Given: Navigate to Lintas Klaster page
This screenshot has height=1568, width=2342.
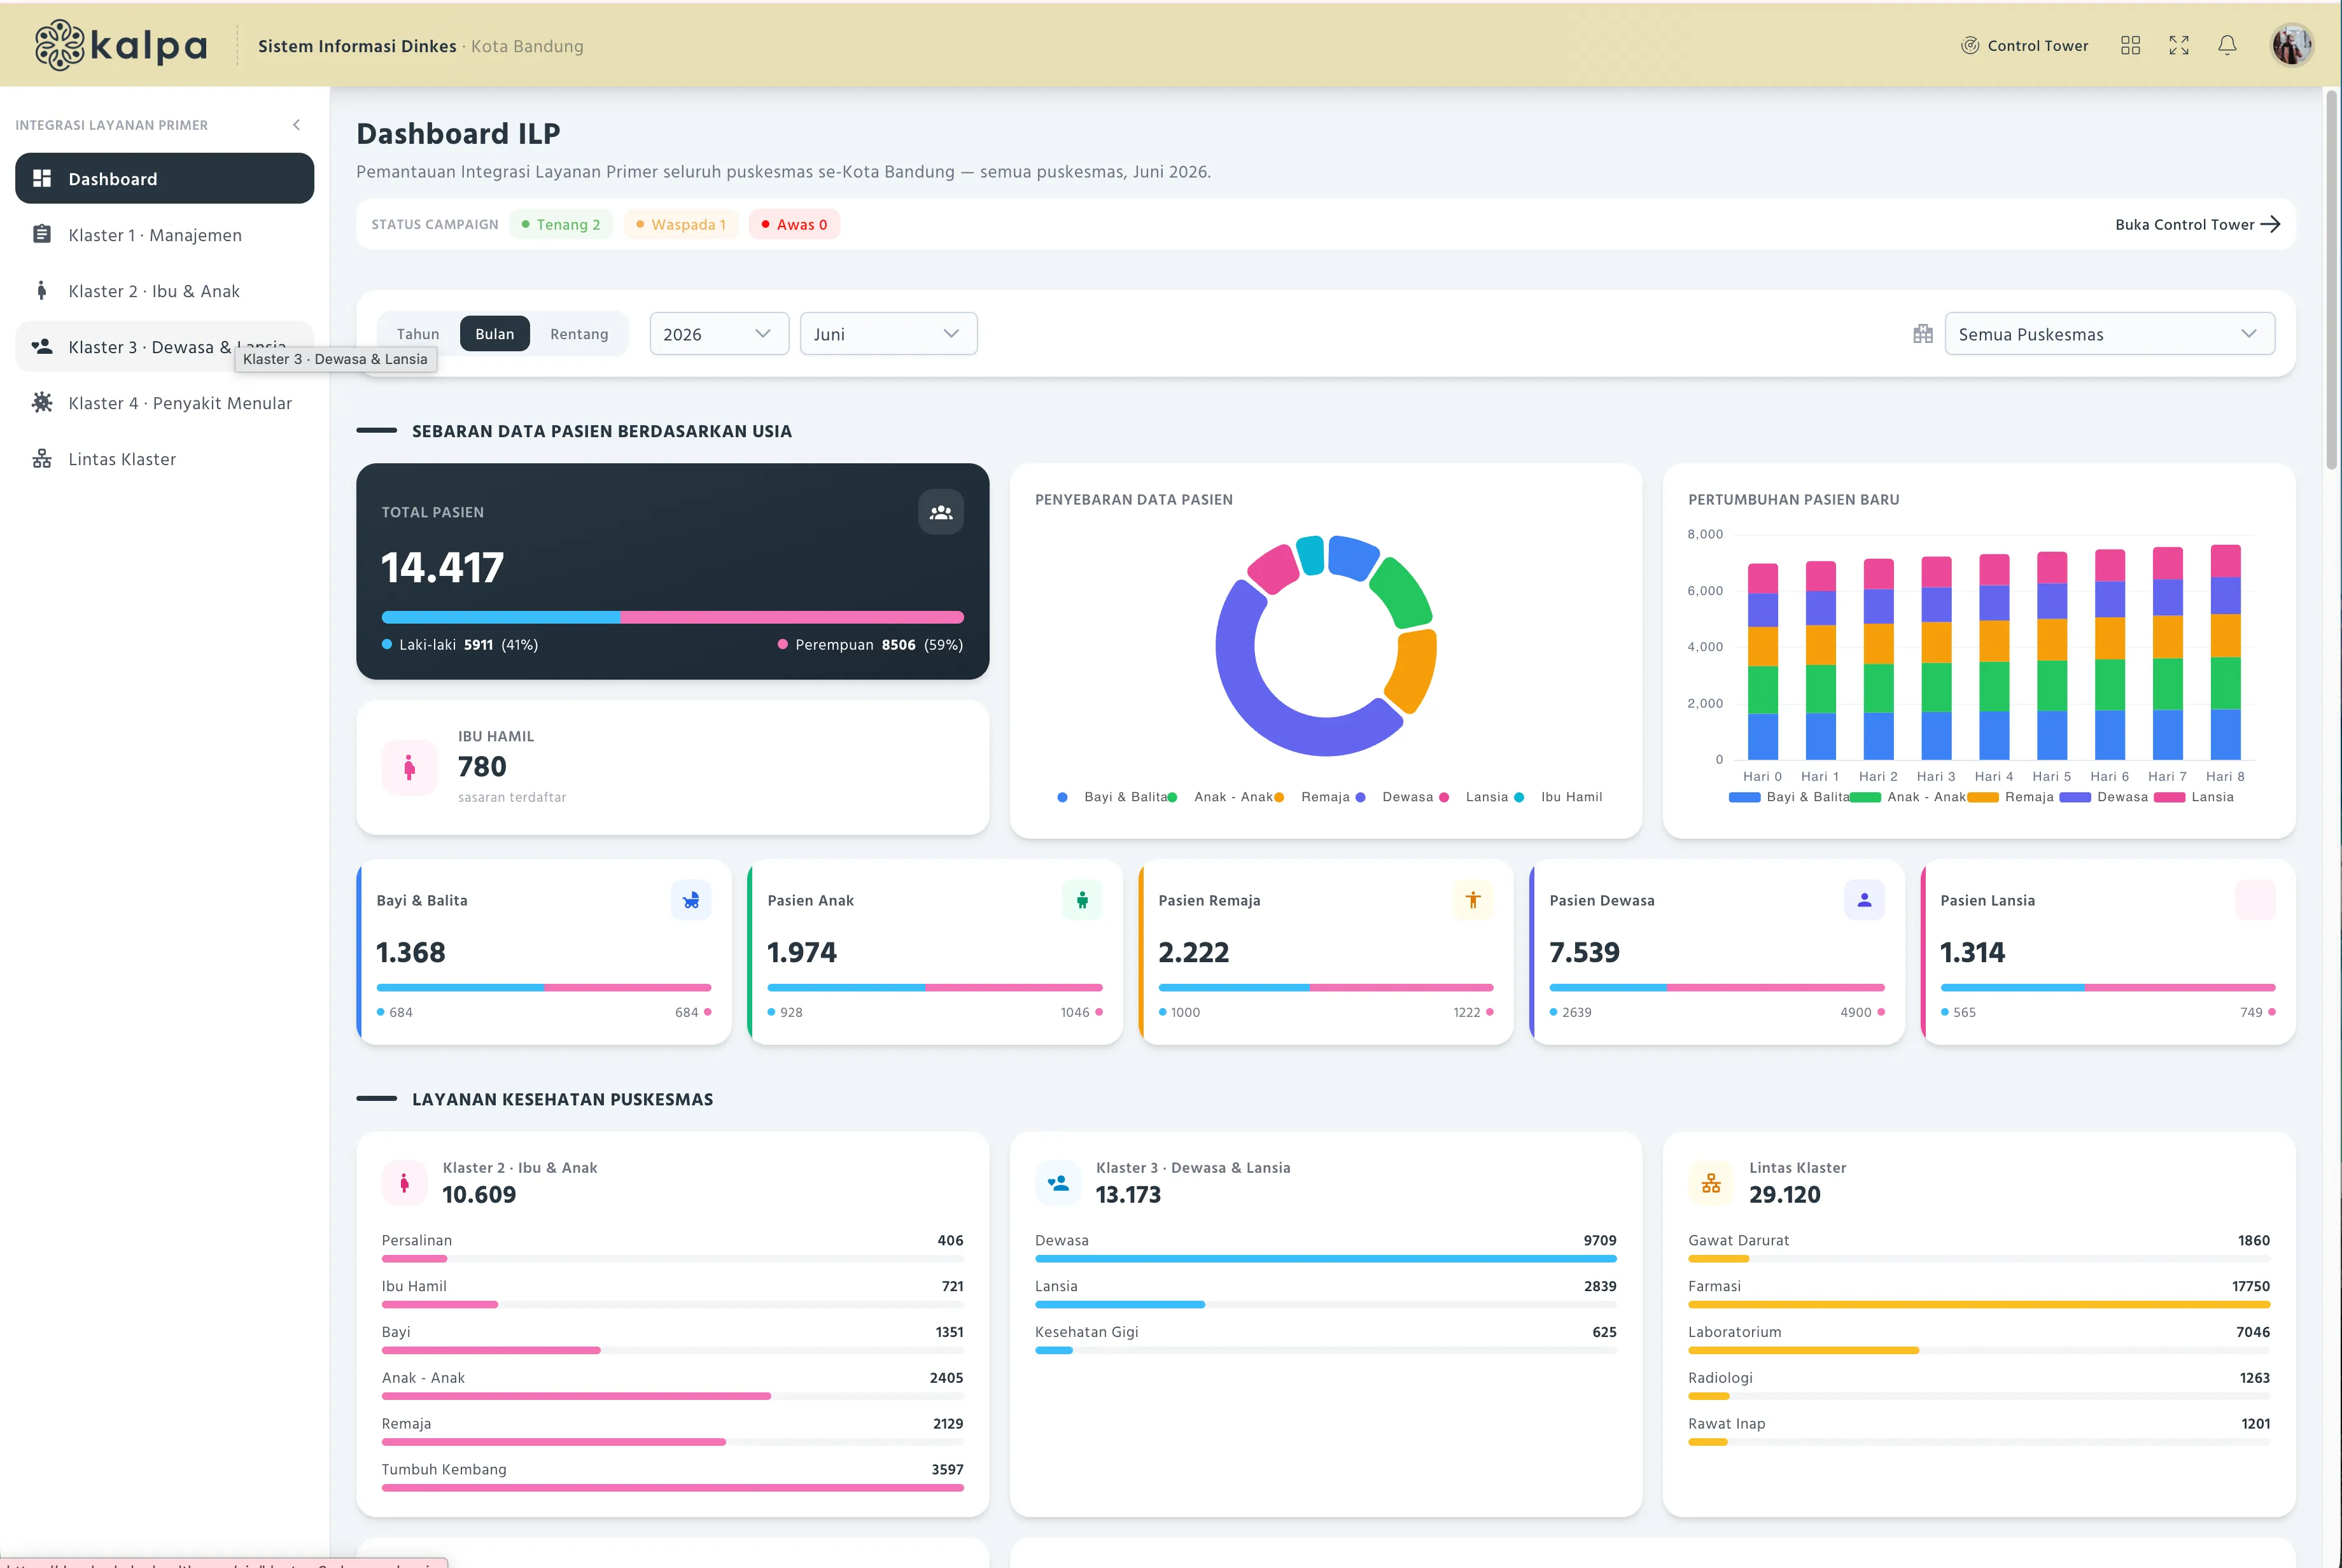Looking at the screenshot, I should coord(165,459).
